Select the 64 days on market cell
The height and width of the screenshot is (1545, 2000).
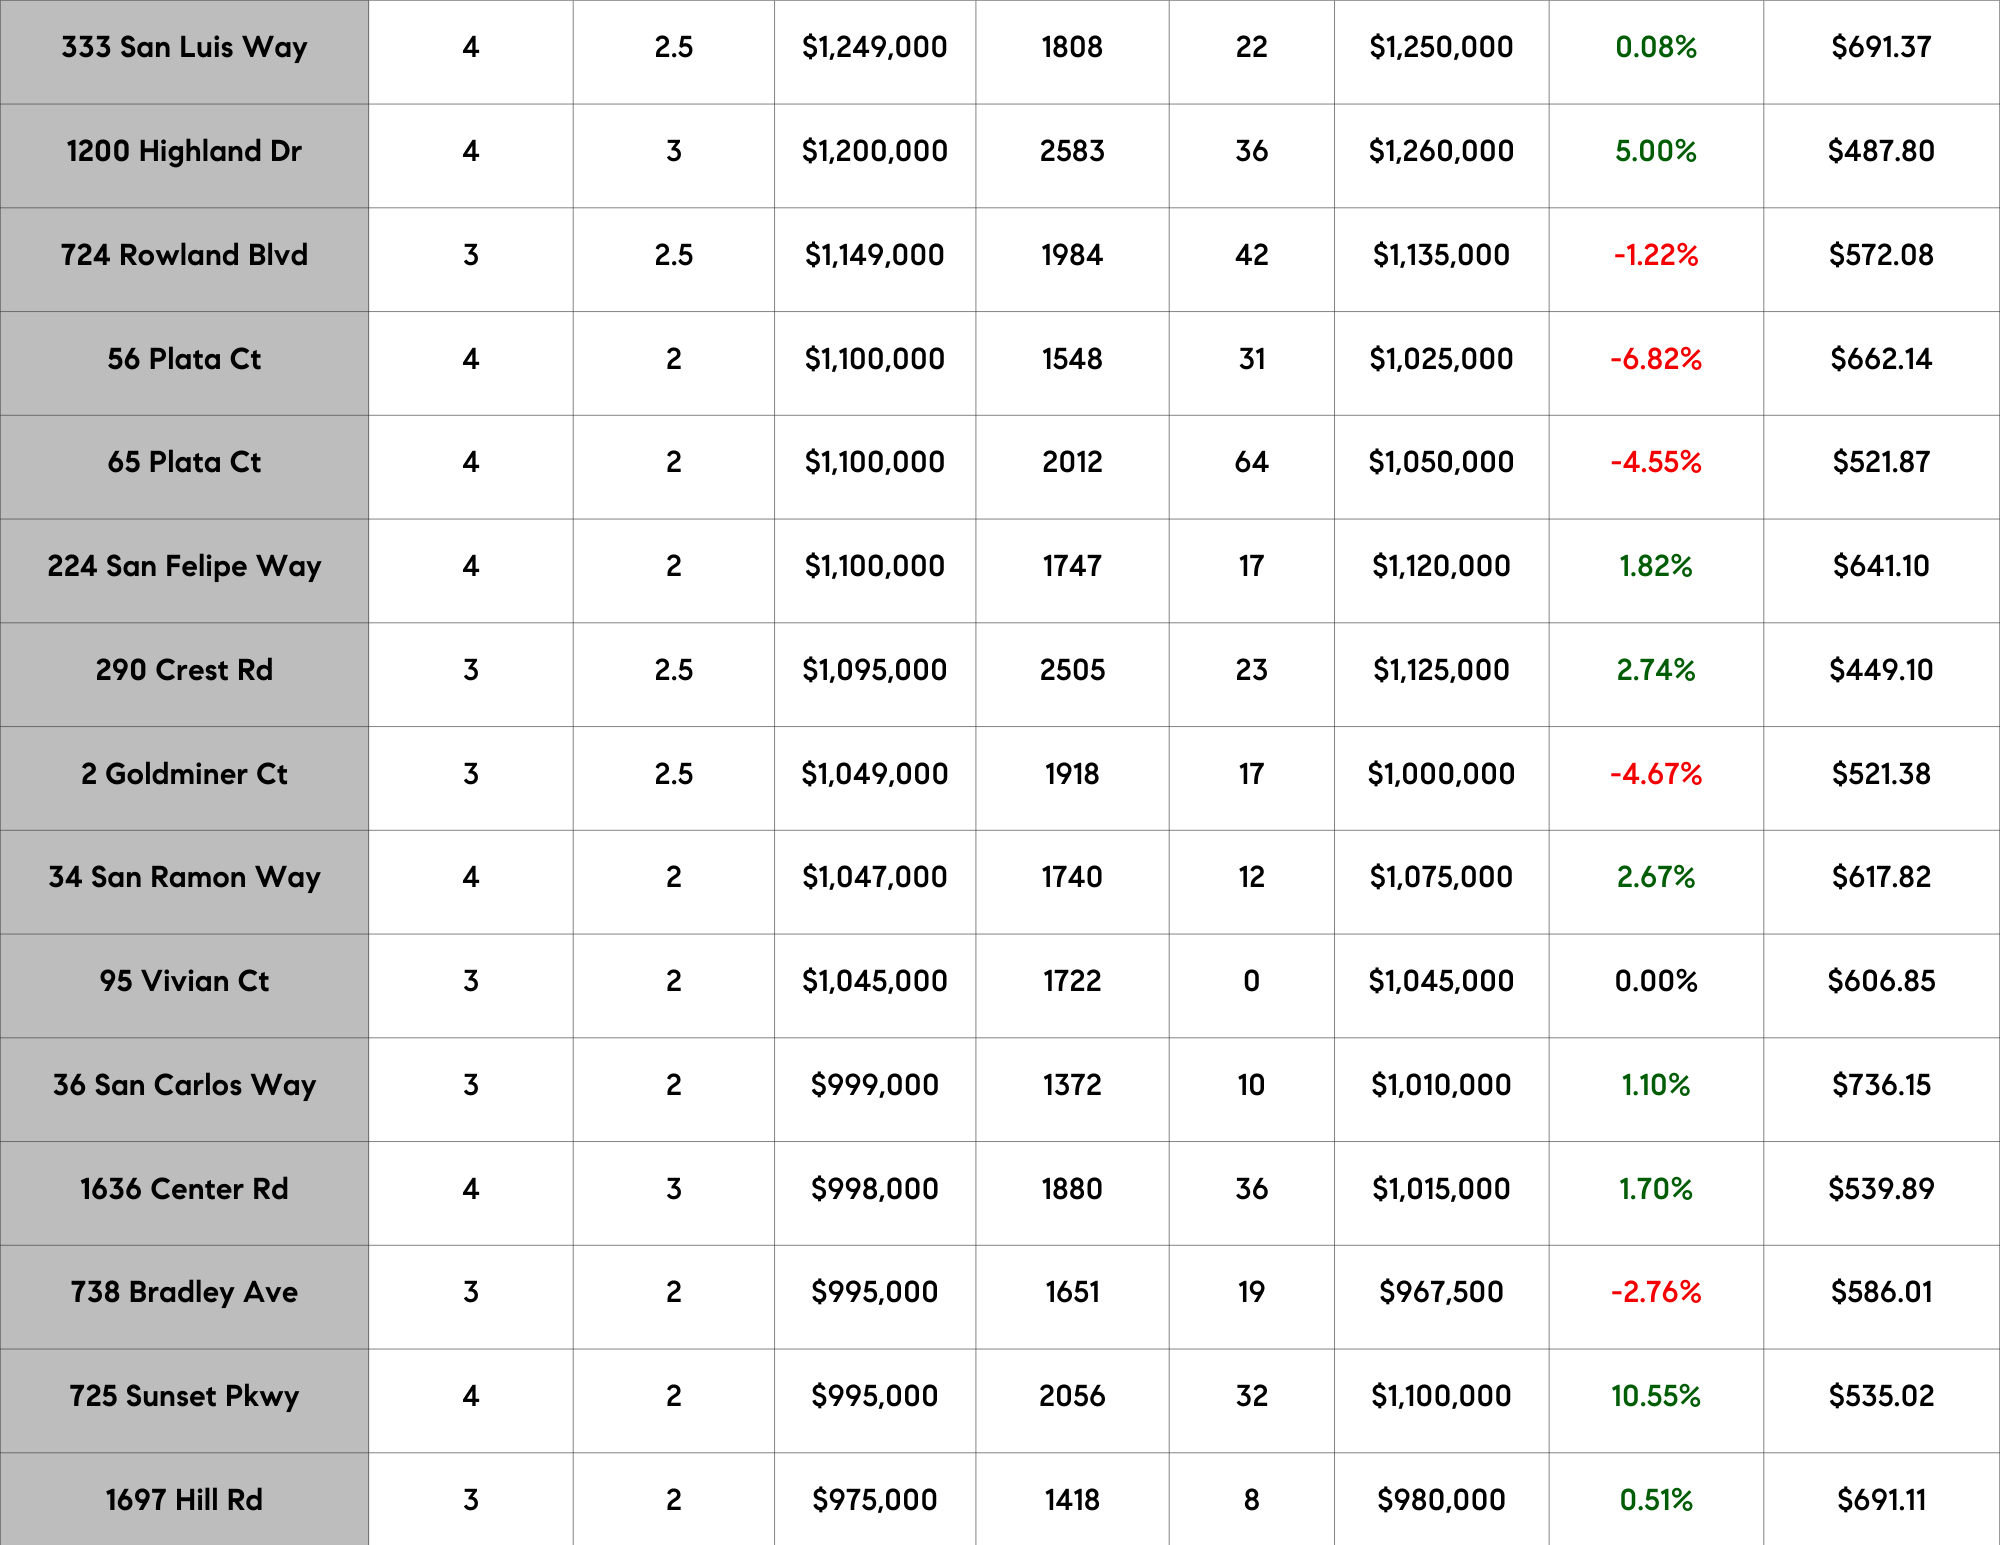pyautogui.click(x=1251, y=463)
